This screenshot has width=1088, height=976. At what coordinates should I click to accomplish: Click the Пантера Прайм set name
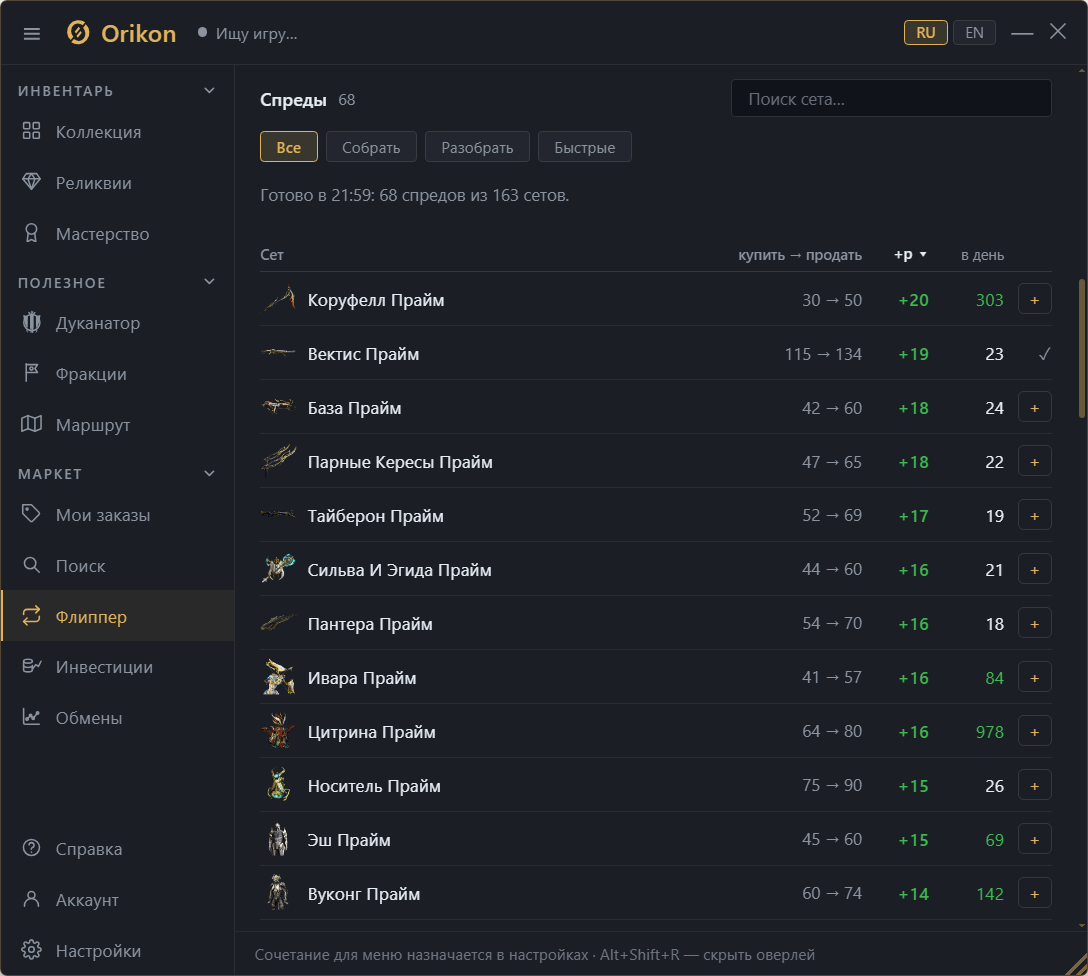(370, 624)
